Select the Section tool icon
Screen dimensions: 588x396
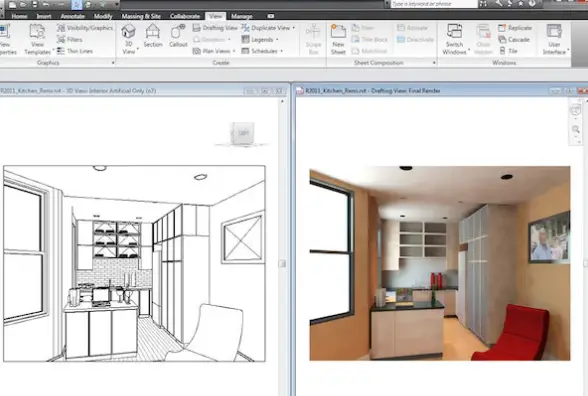[153, 31]
